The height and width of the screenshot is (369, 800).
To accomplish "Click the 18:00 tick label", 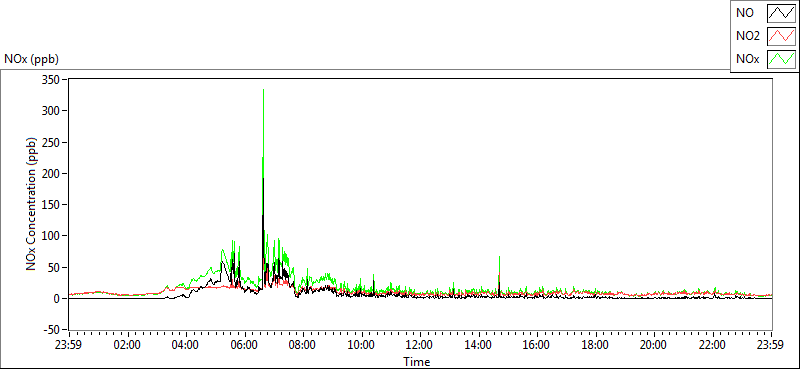I will coord(595,344).
